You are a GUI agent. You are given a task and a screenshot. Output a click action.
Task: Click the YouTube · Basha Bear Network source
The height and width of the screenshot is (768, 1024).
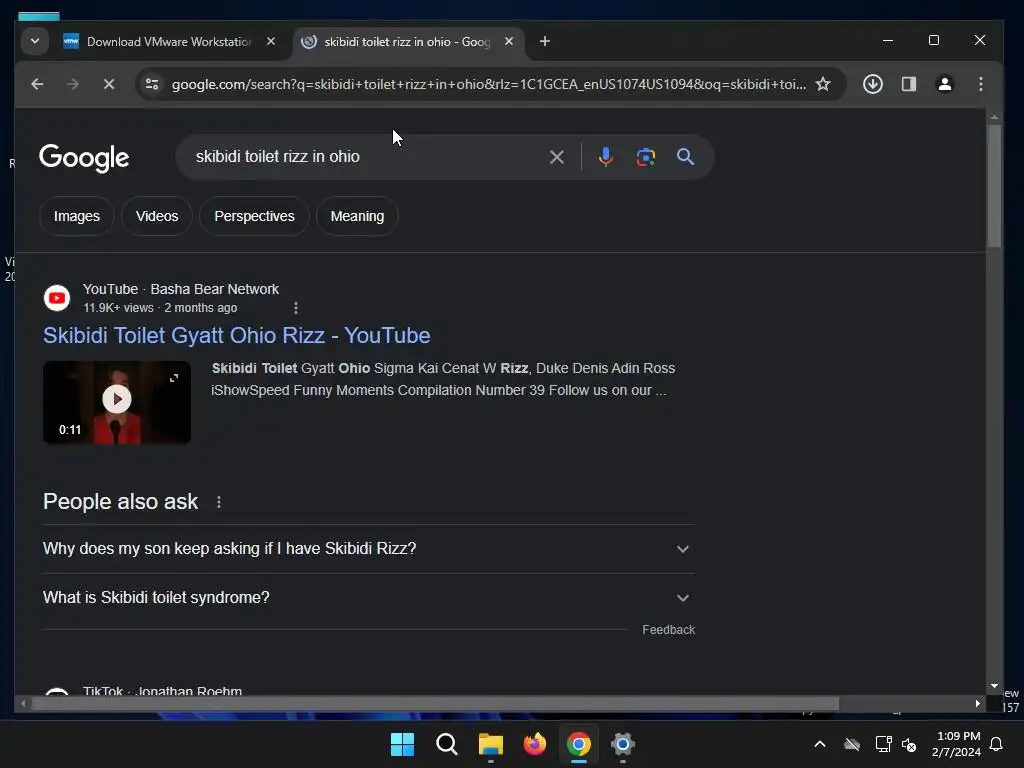click(181, 289)
